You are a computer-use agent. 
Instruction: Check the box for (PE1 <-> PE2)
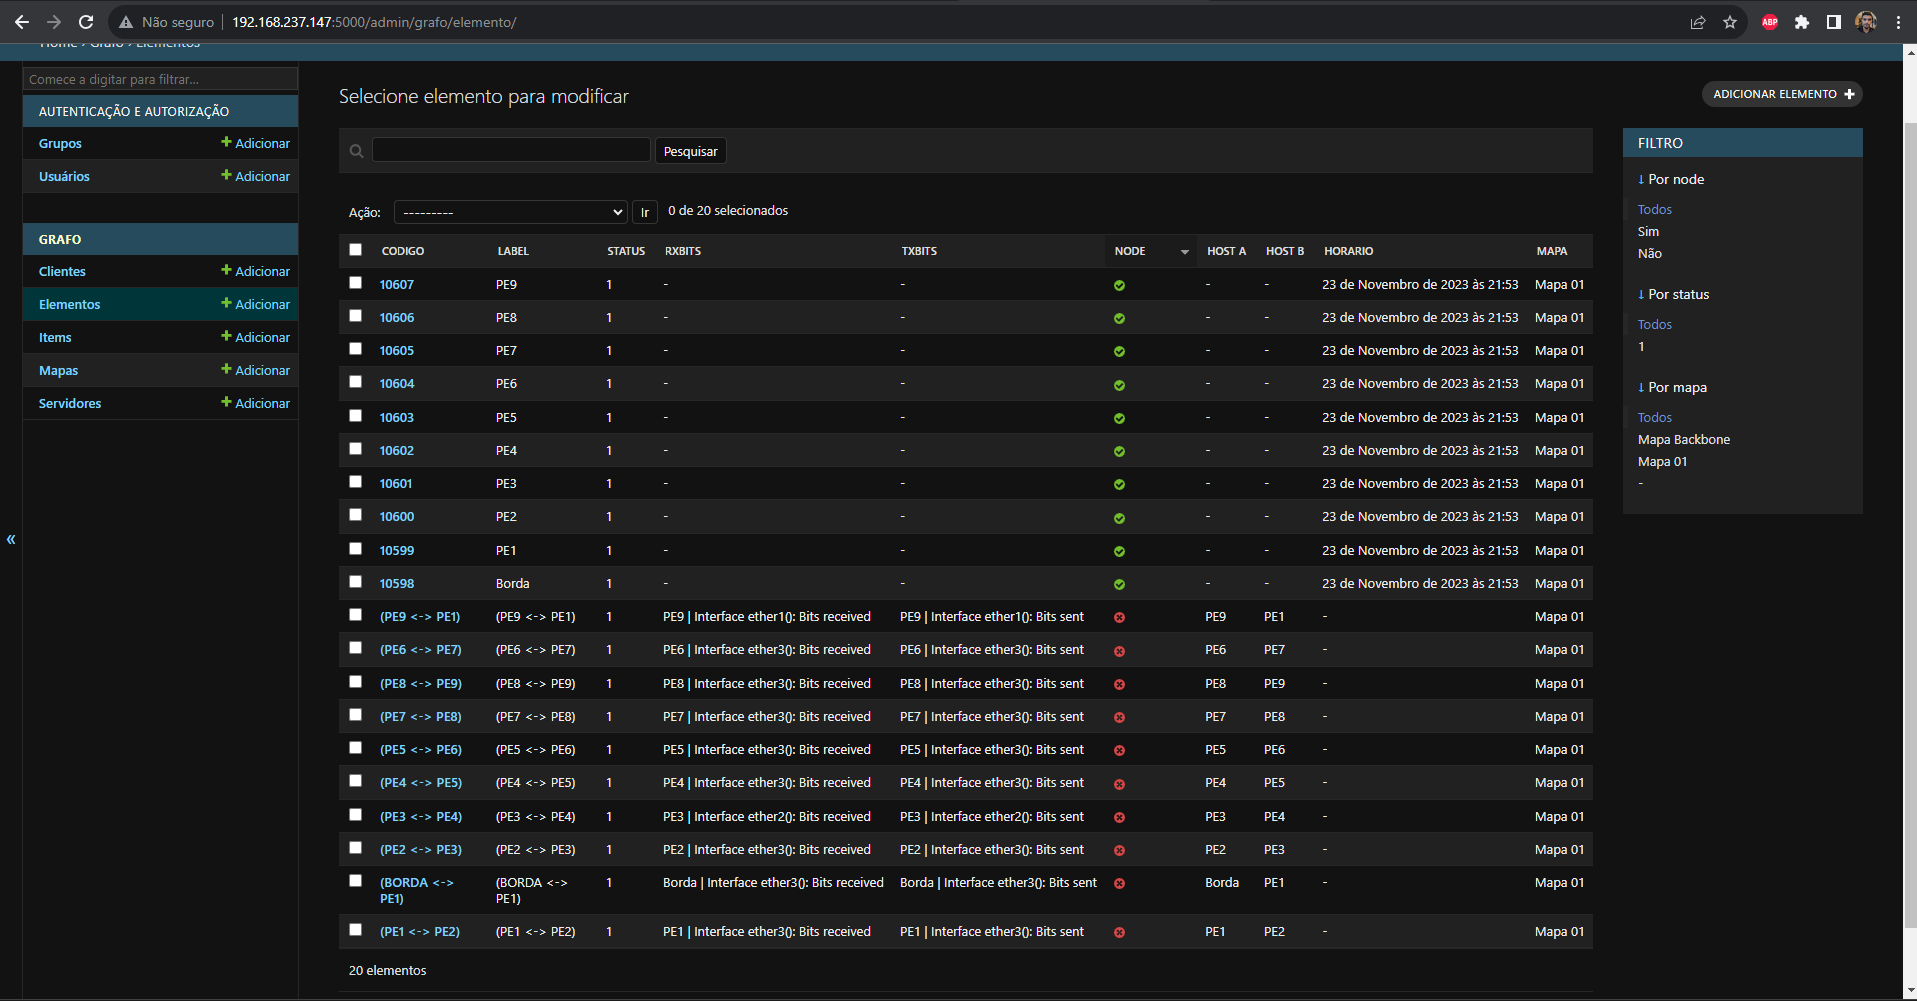(x=355, y=930)
